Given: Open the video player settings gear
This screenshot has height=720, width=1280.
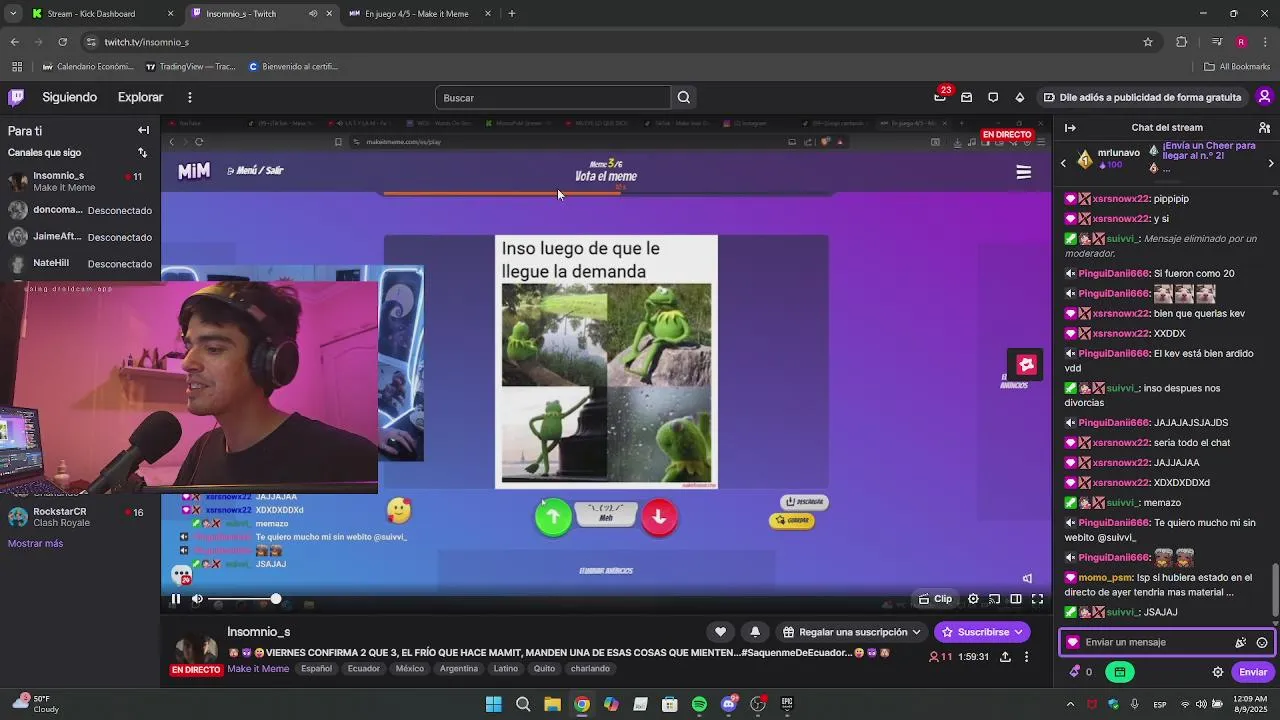Looking at the screenshot, I should pyautogui.click(x=973, y=599).
